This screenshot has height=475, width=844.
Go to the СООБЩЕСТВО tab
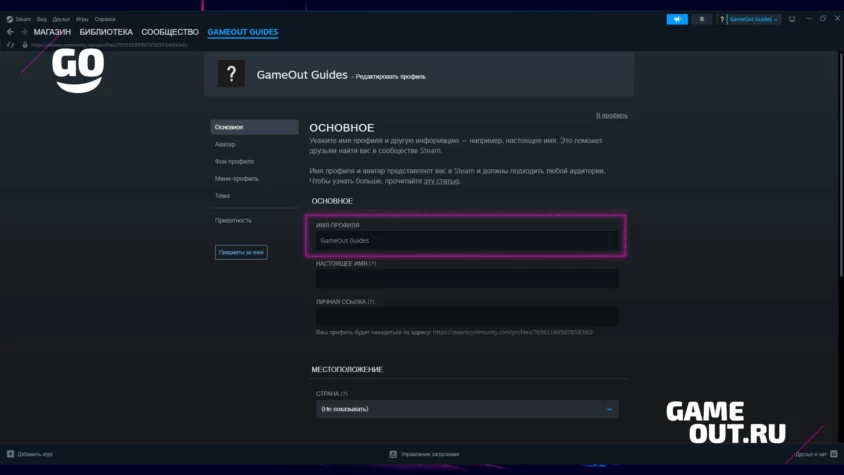(x=170, y=32)
